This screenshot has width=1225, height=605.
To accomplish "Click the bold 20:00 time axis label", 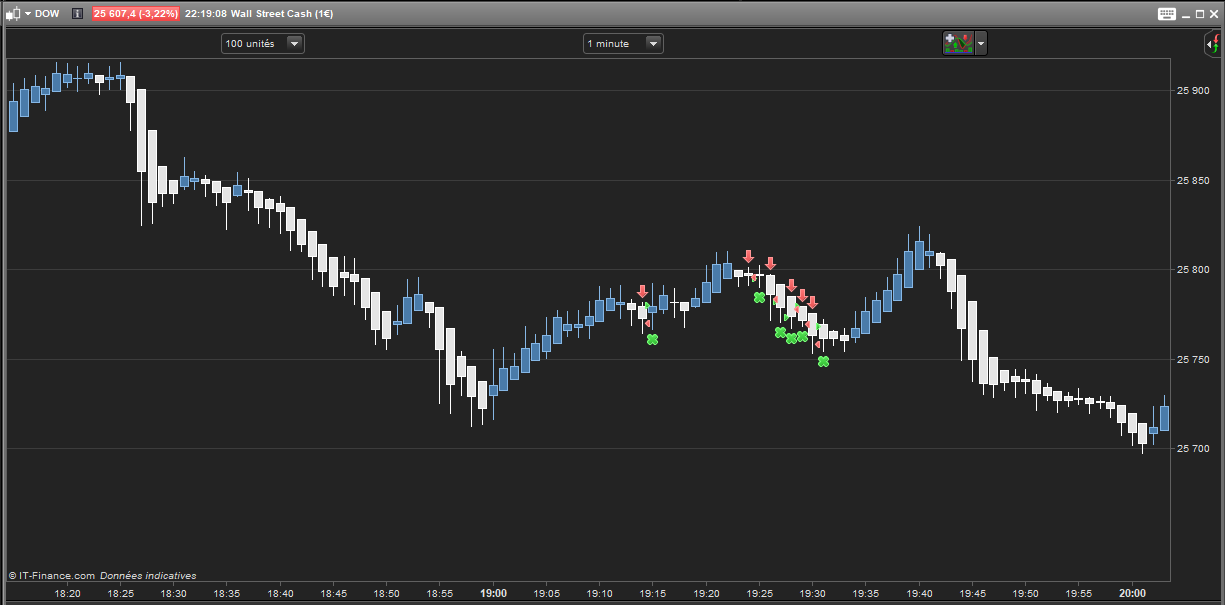I will click(1132, 593).
